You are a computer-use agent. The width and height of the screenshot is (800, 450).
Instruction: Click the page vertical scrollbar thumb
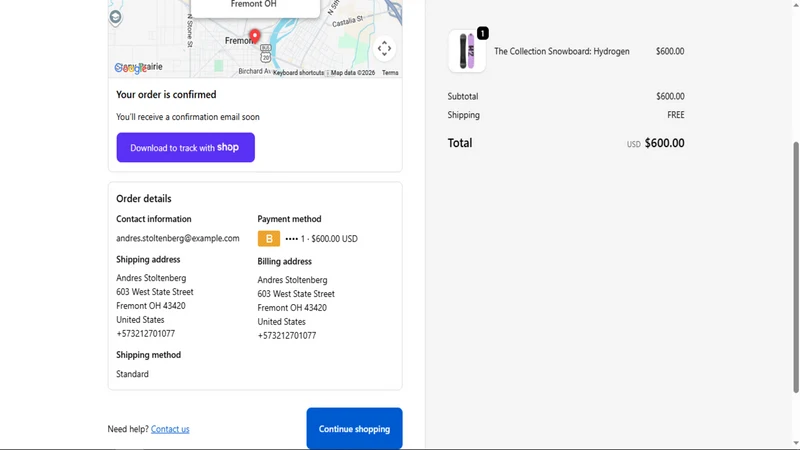click(x=796, y=267)
